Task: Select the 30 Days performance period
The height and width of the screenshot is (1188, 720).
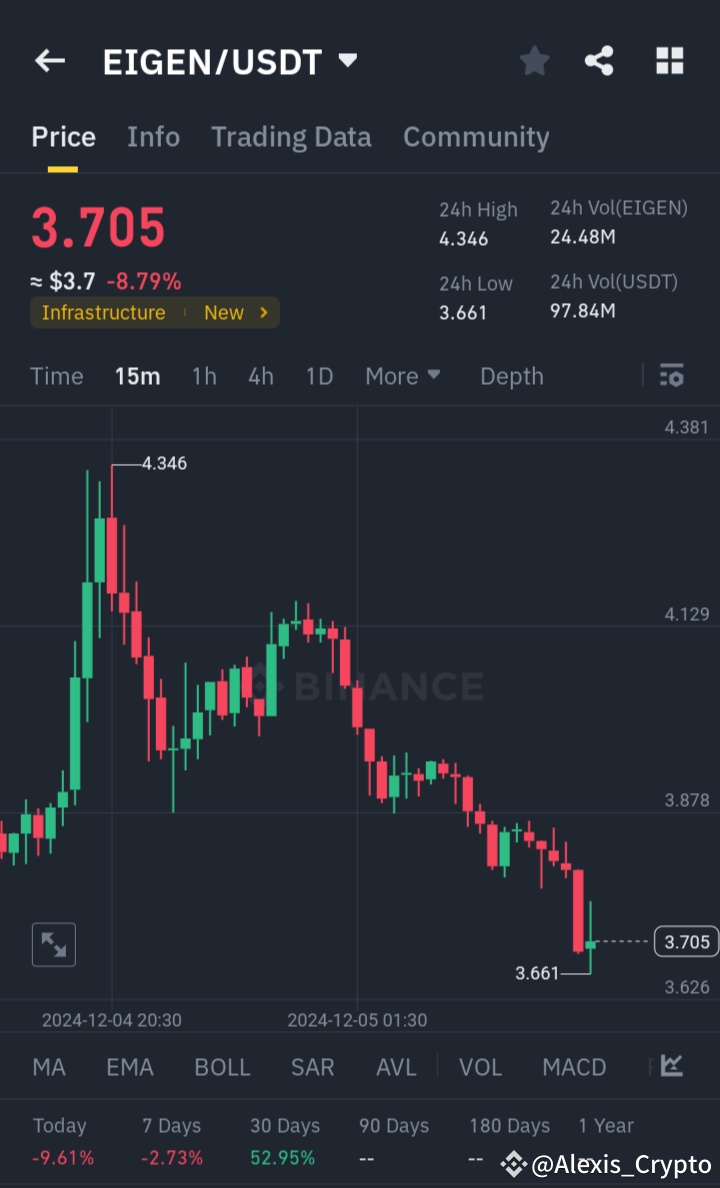Action: 284,1125
